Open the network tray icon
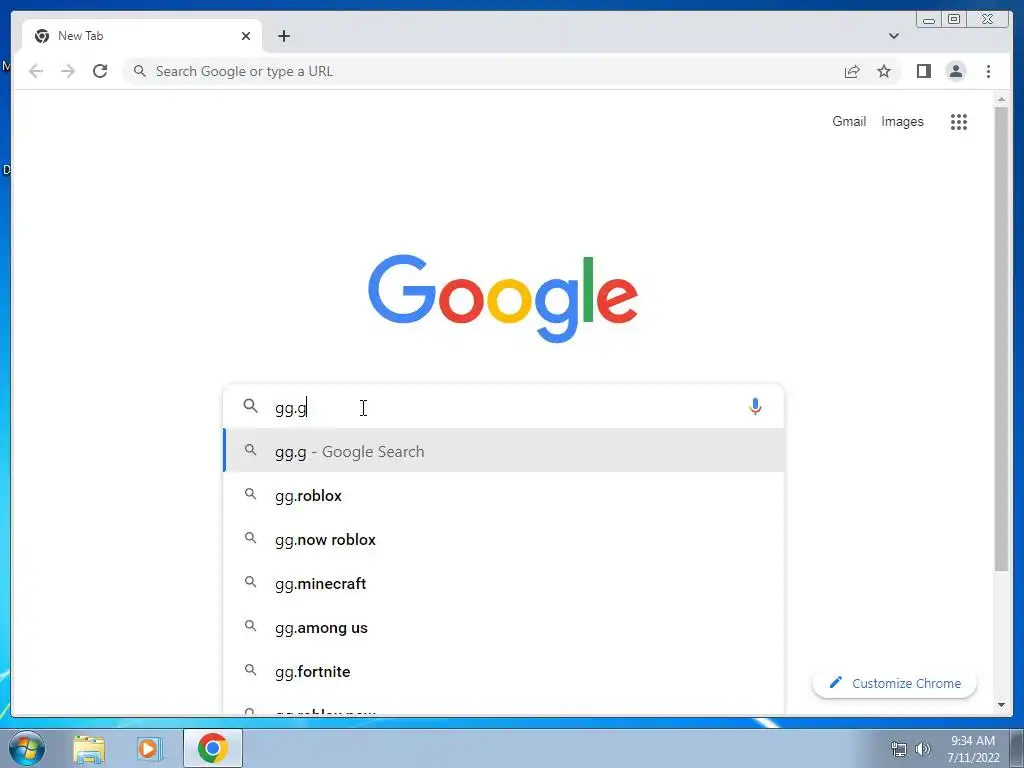1024x768 pixels. point(899,749)
